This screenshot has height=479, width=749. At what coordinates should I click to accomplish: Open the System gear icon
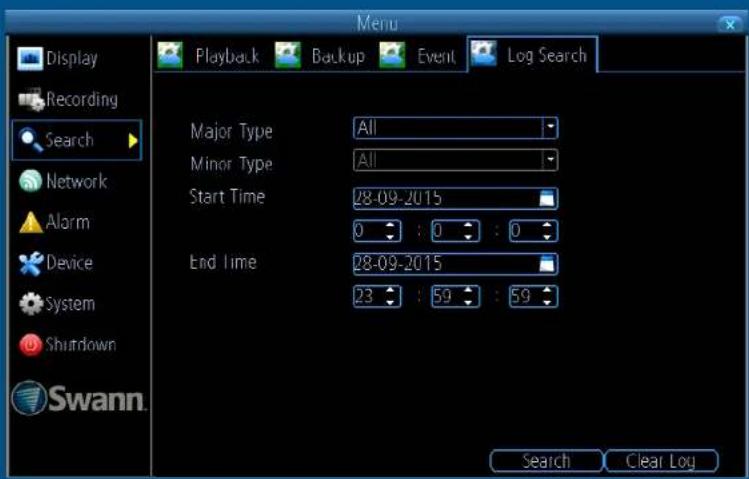click(31, 304)
